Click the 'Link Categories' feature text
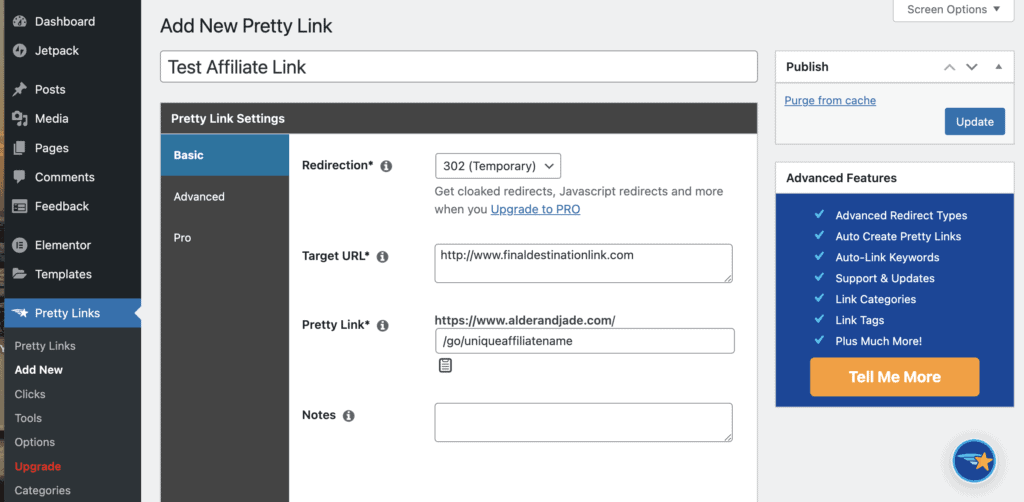Screen dimensions: 1024x502 pyautogui.click(x=876, y=299)
